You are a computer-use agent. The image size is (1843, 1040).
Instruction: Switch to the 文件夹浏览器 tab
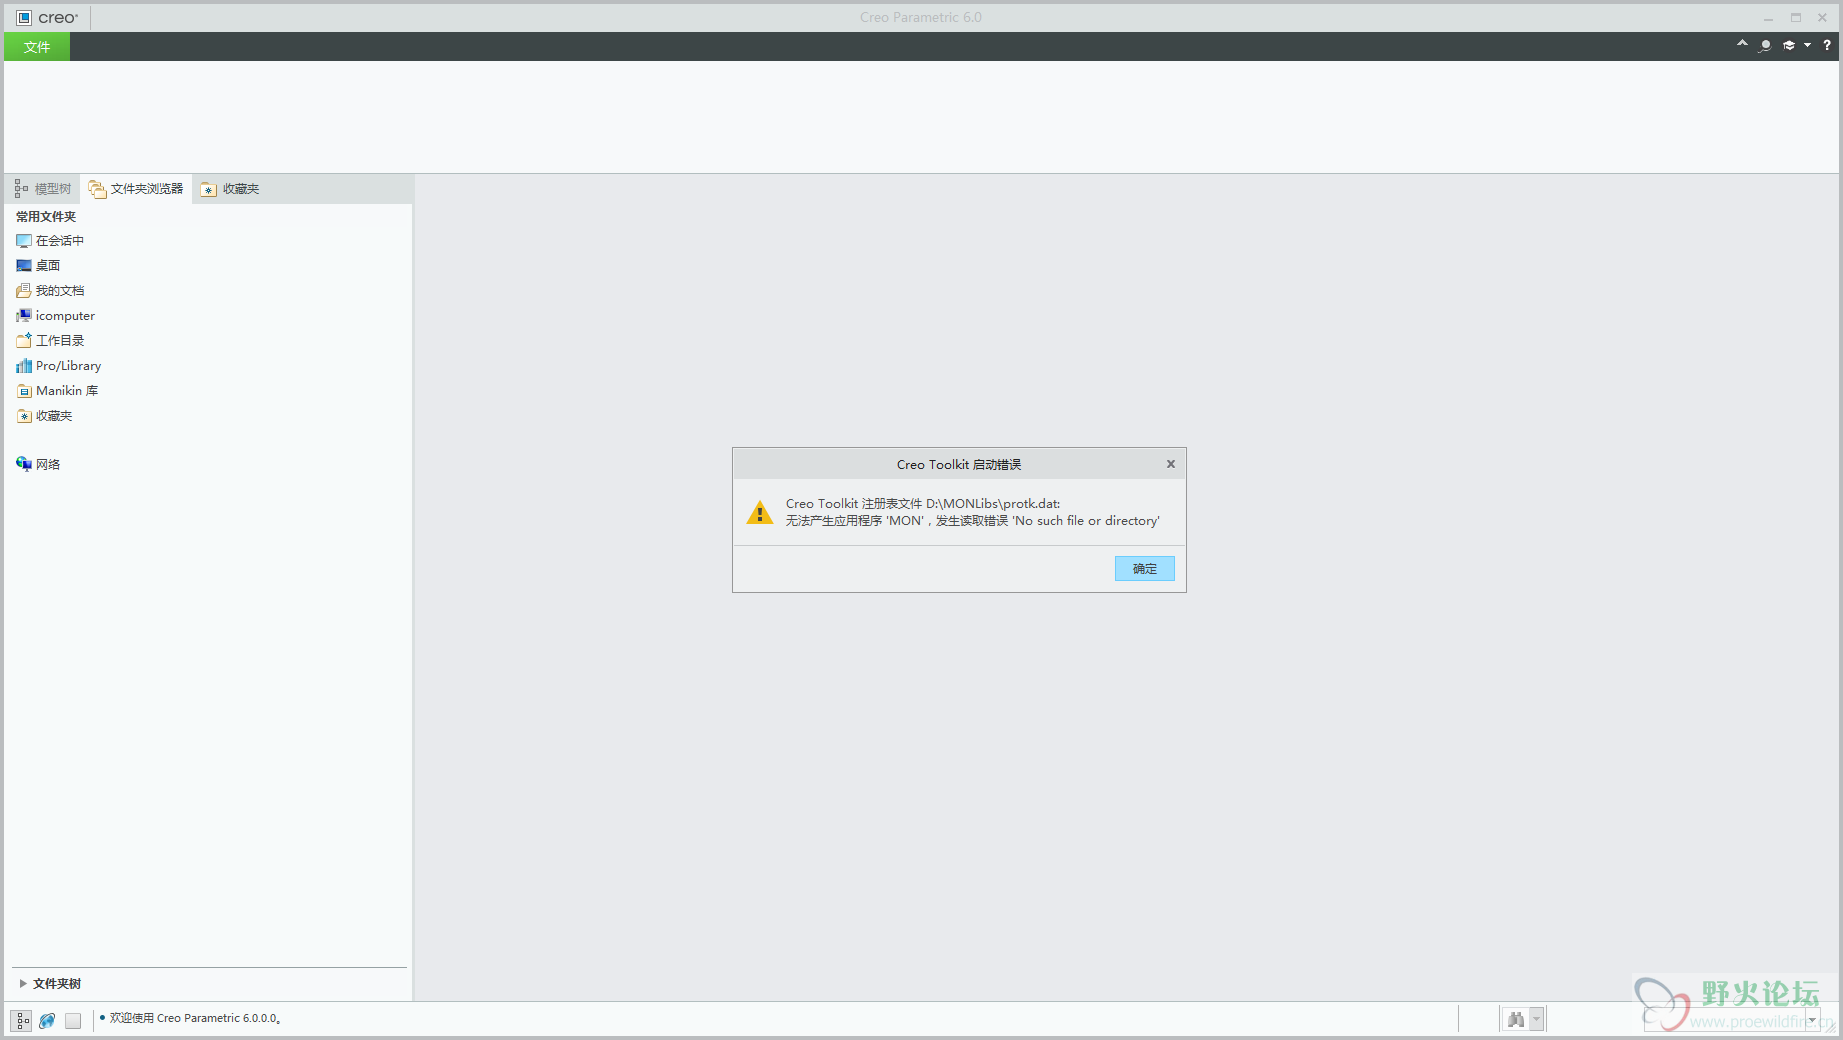[136, 189]
